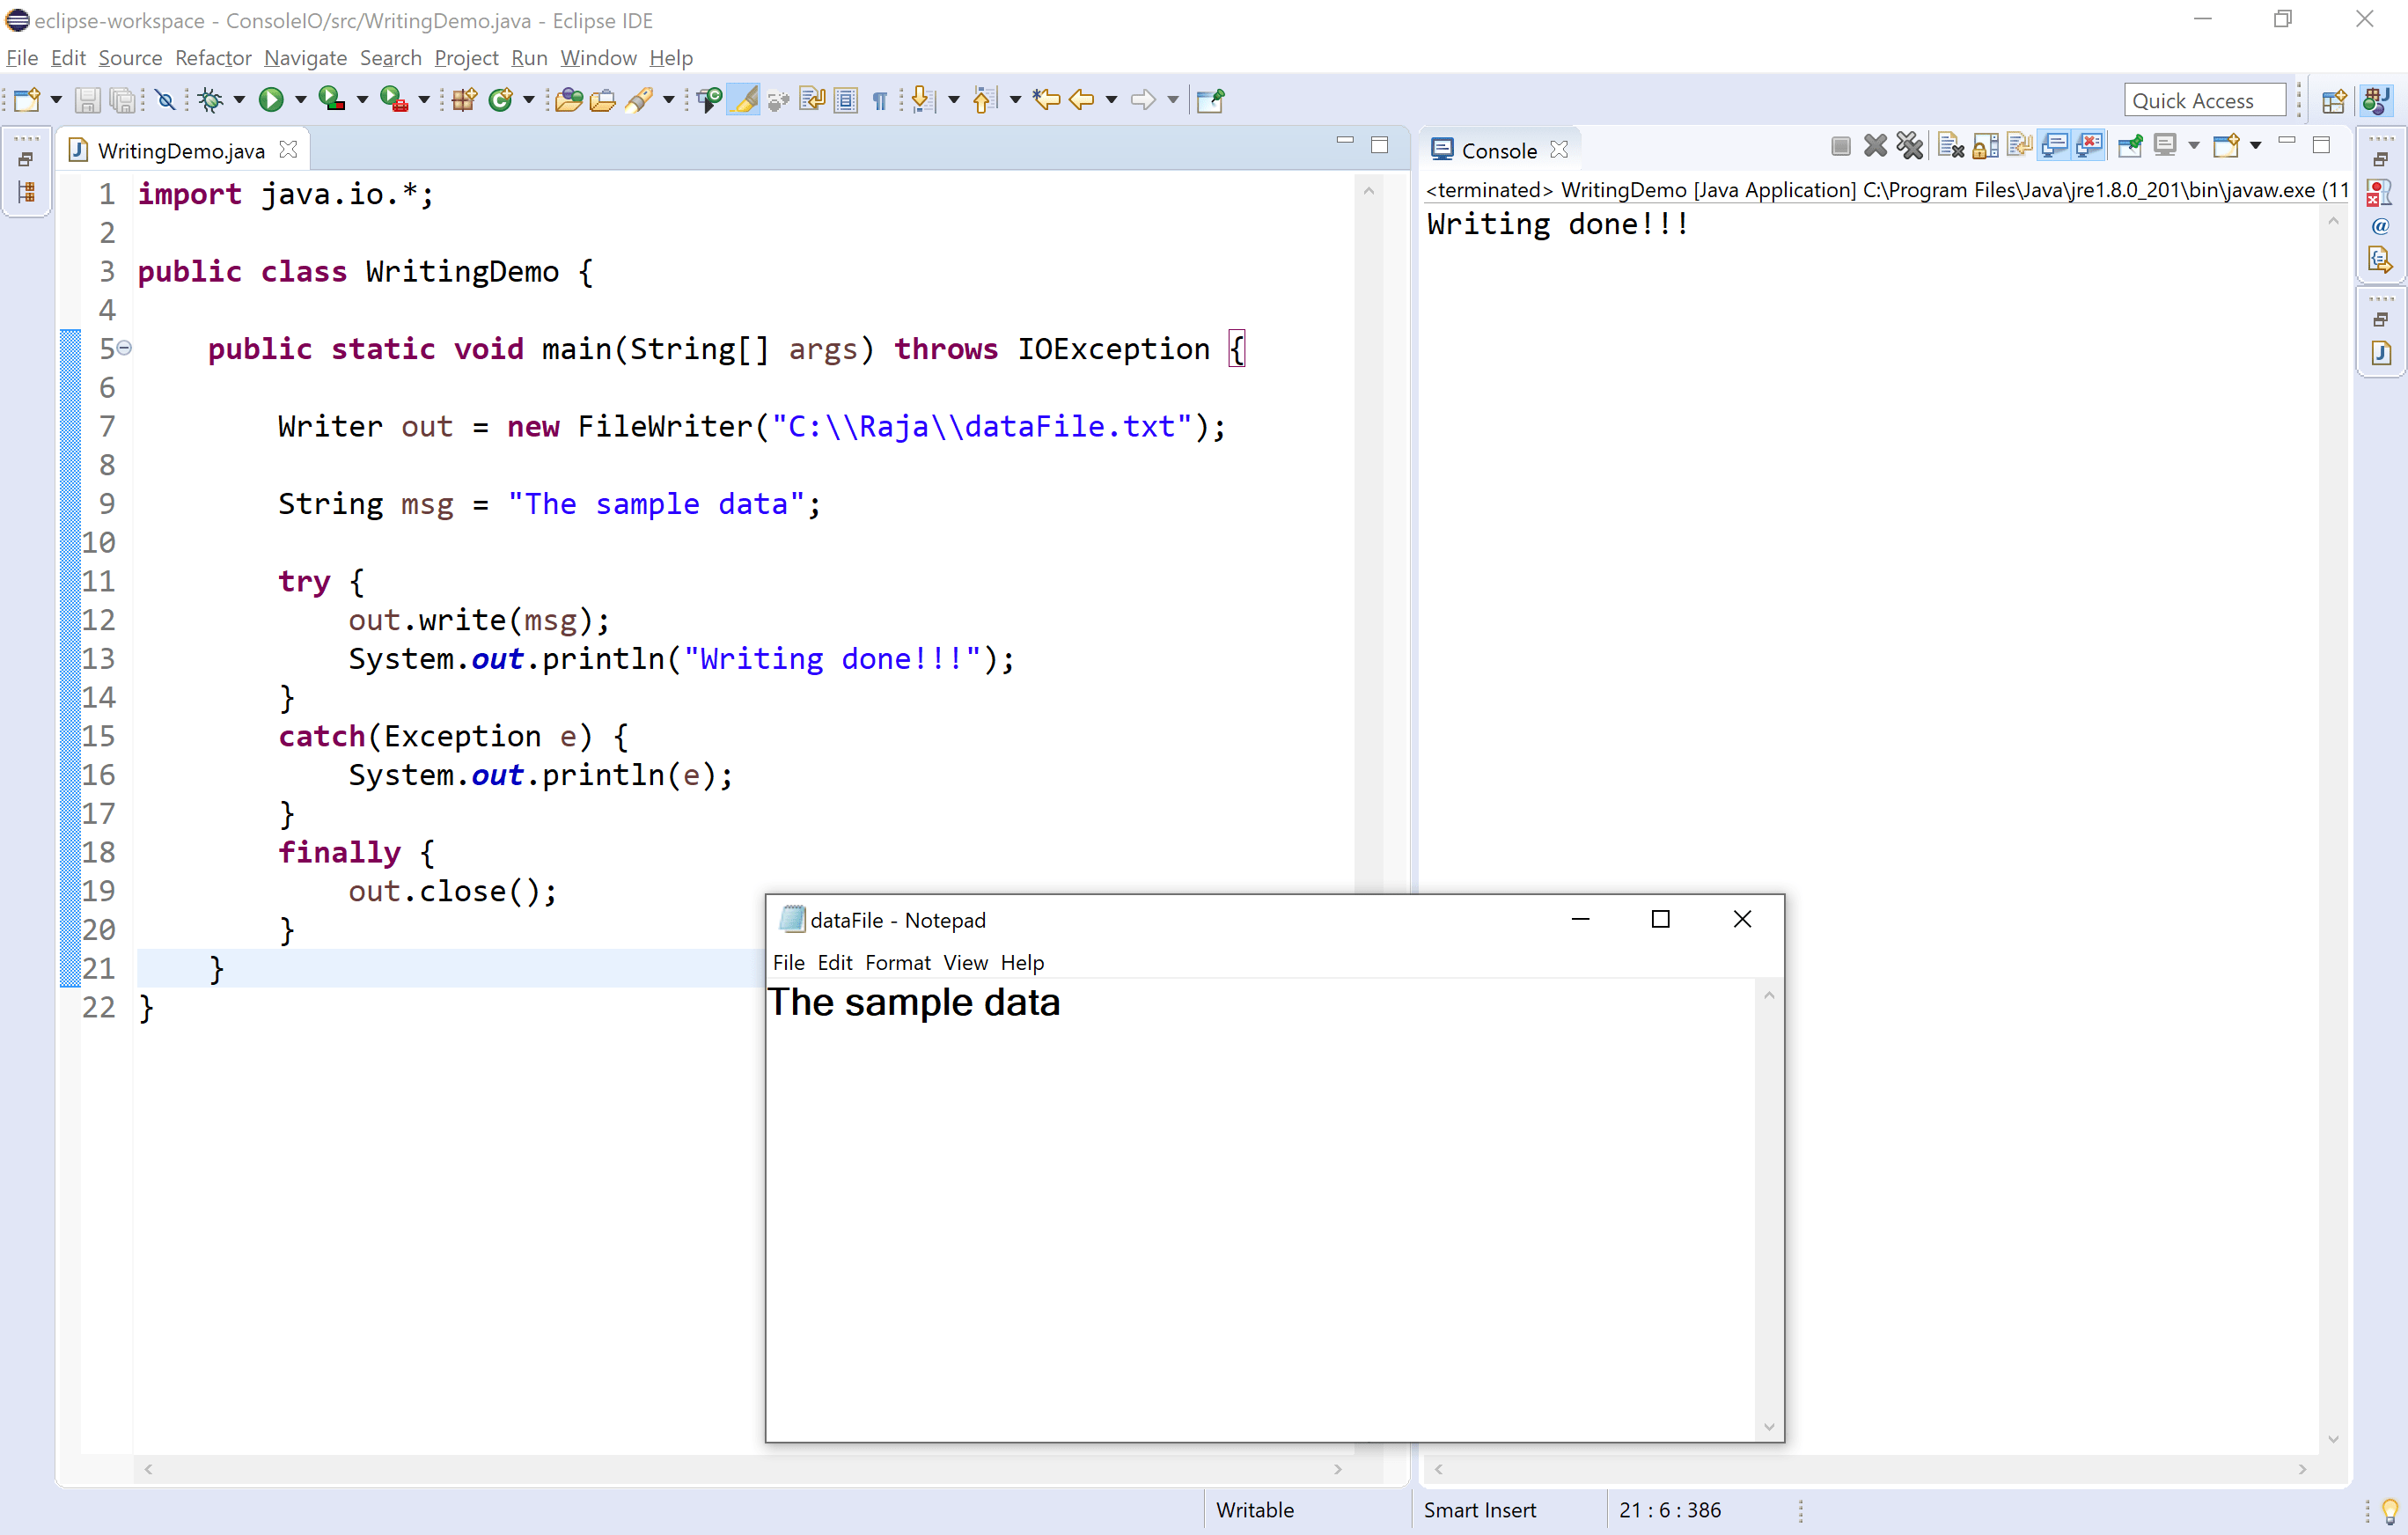Image resolution: width=2408 pixels, height=1535 pixels.
Task: Select the WritingDemo.java editor tab
Action: tap(180, 150)
